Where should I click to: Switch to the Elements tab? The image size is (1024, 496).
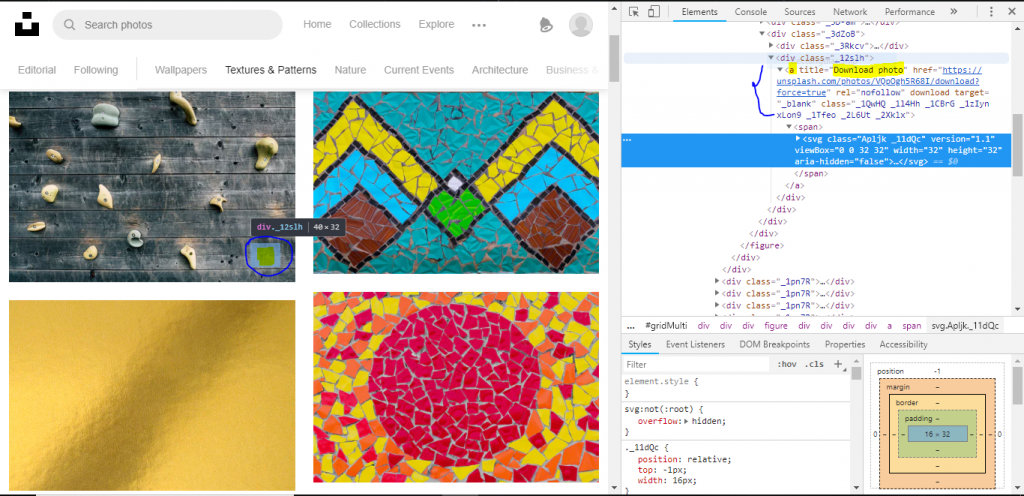(699, 12)
